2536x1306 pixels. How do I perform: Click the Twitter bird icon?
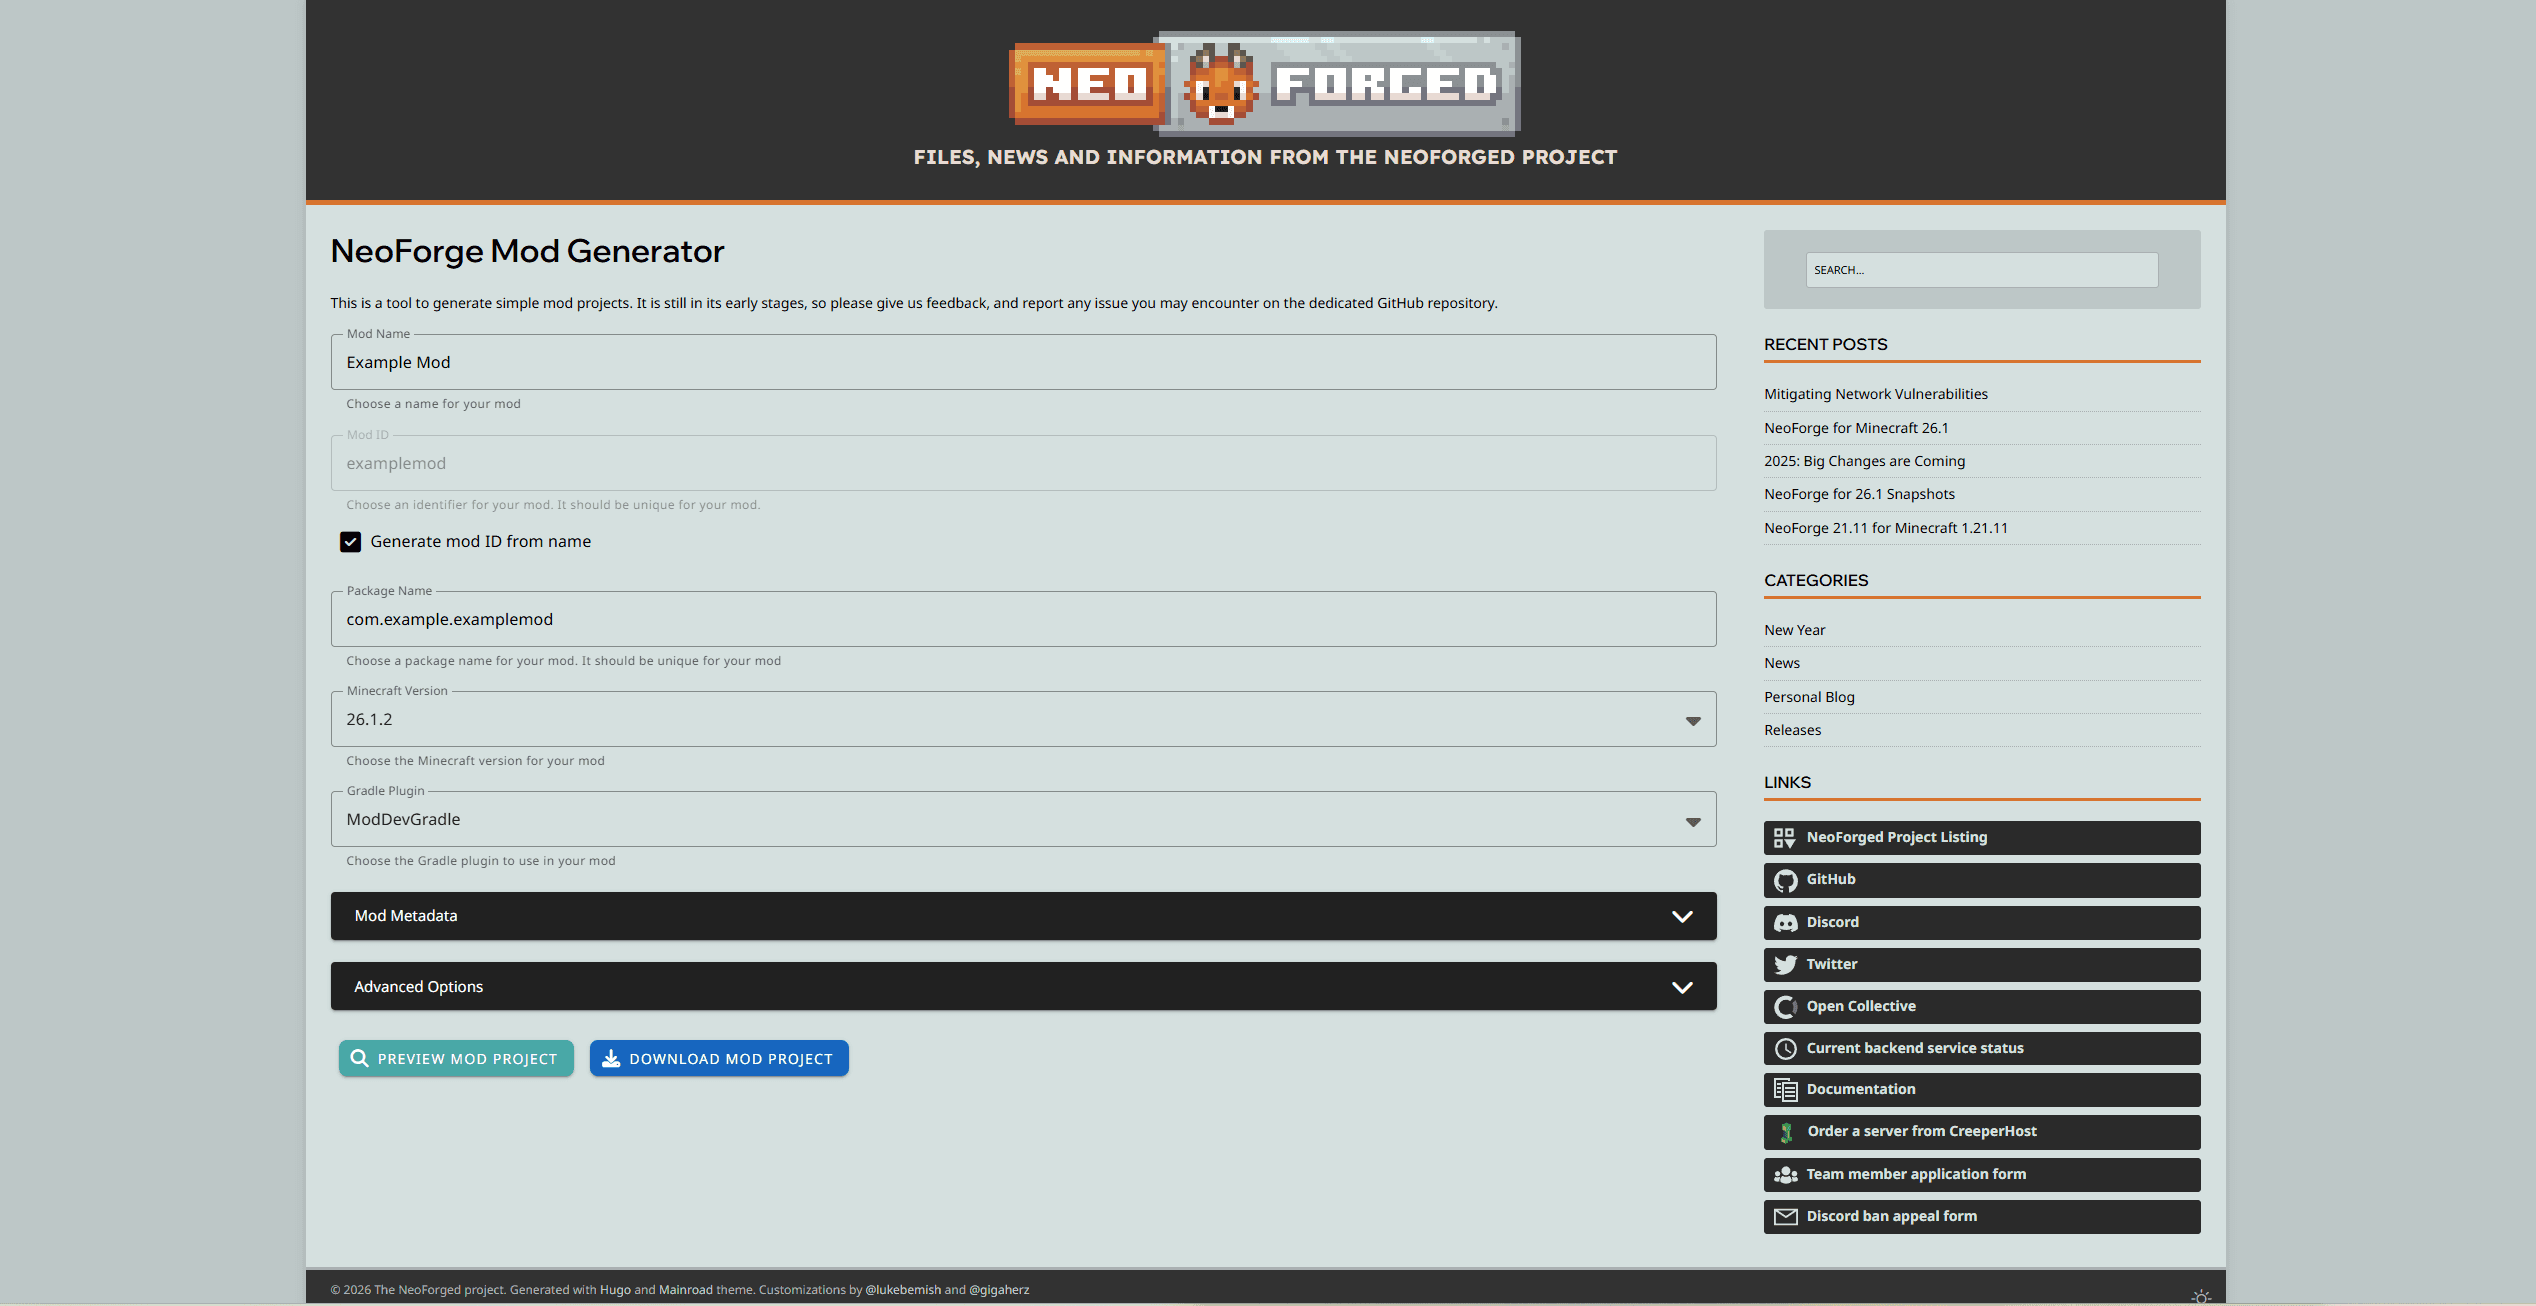pos(1785,965)
